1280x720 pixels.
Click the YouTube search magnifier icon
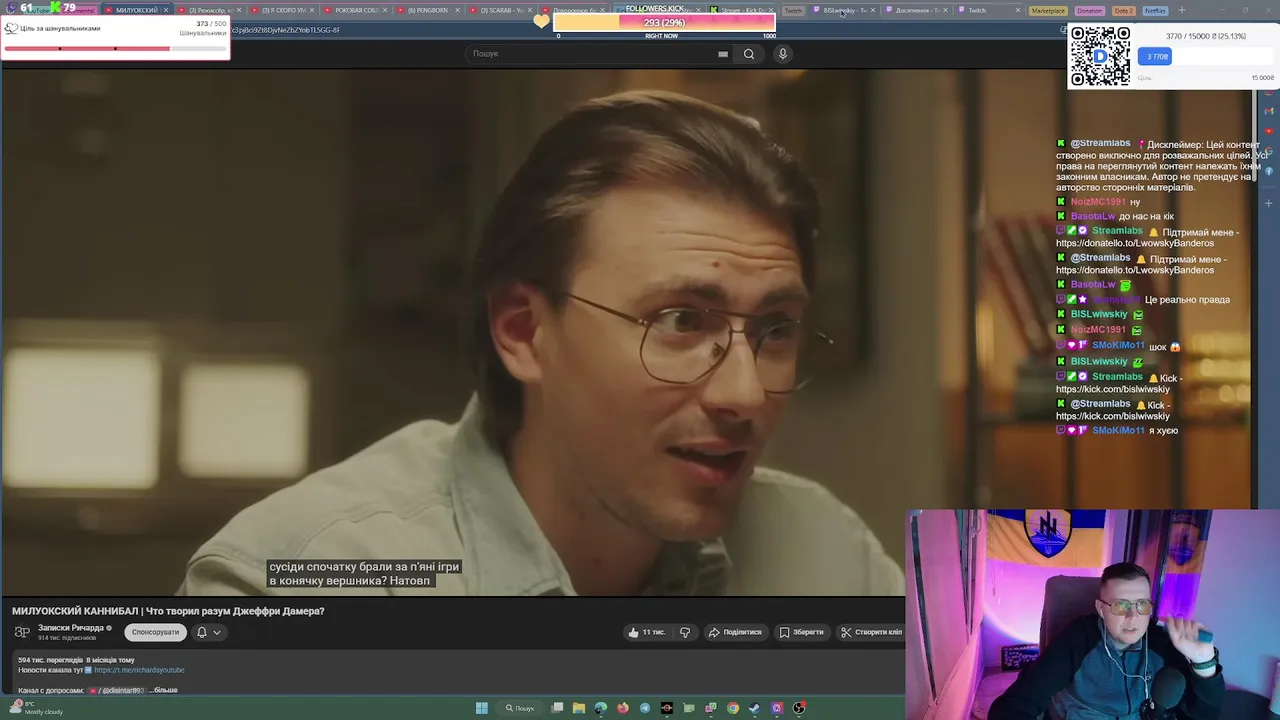[748, 54]
